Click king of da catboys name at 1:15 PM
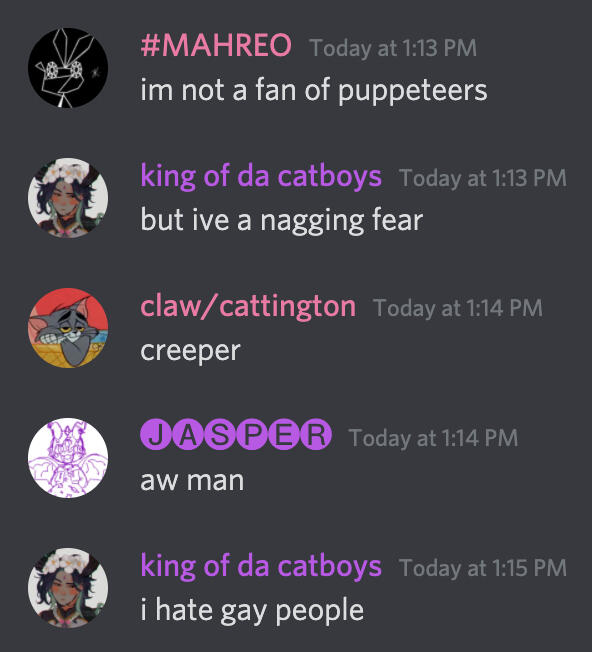Viewport: 592px width, 652px height. pos(261,566)
